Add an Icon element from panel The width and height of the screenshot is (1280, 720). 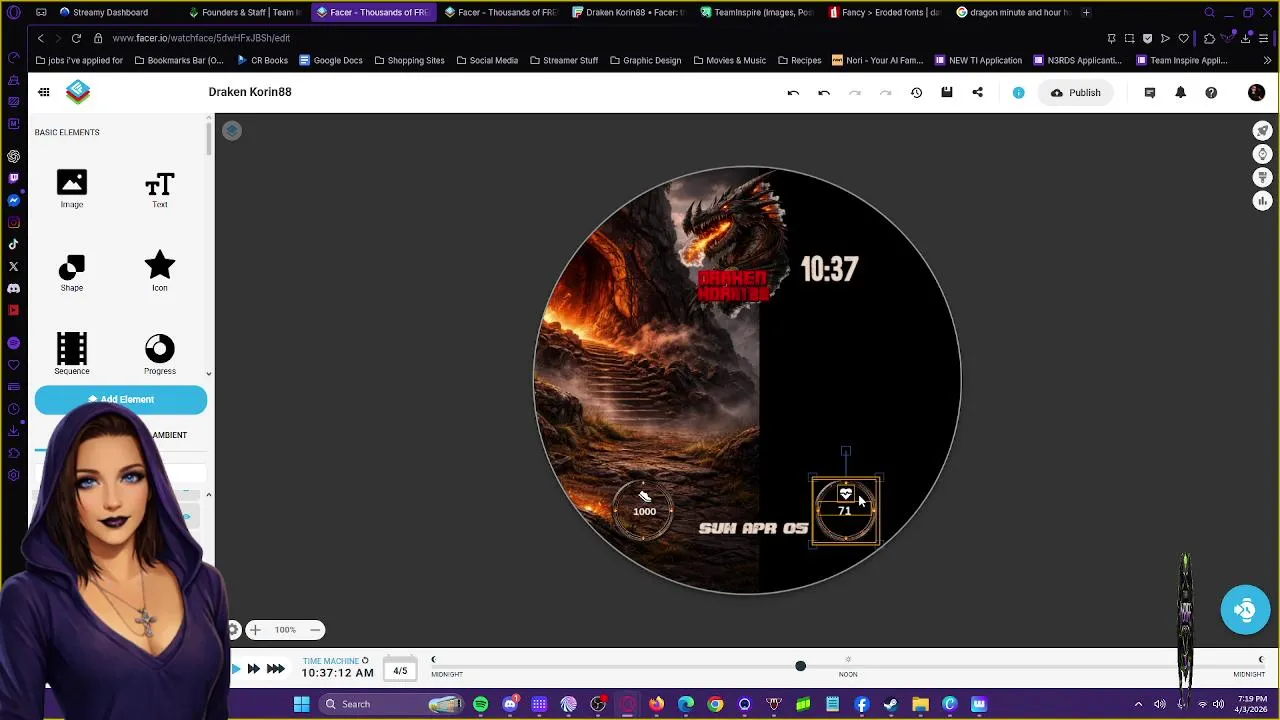point(160,272)
